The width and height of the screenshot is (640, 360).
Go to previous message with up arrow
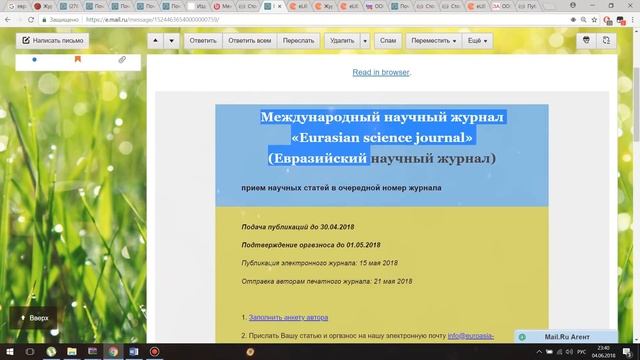coord(156,40)
